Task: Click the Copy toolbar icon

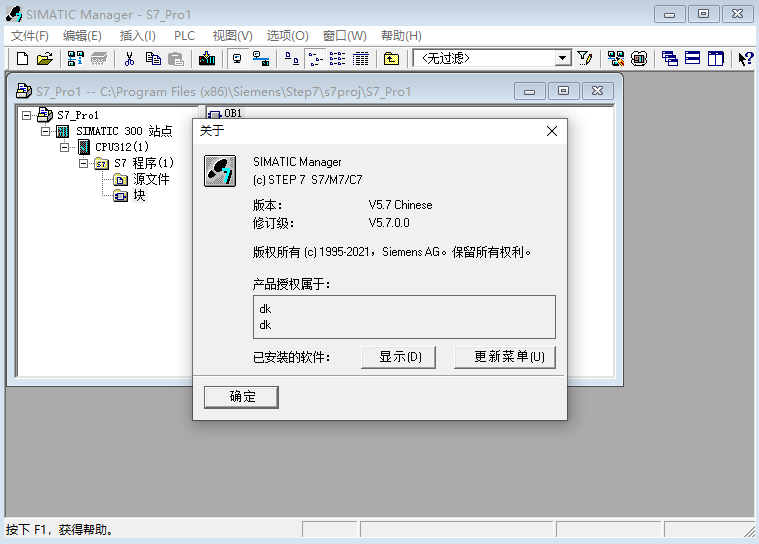Action: tap(153, 59)
